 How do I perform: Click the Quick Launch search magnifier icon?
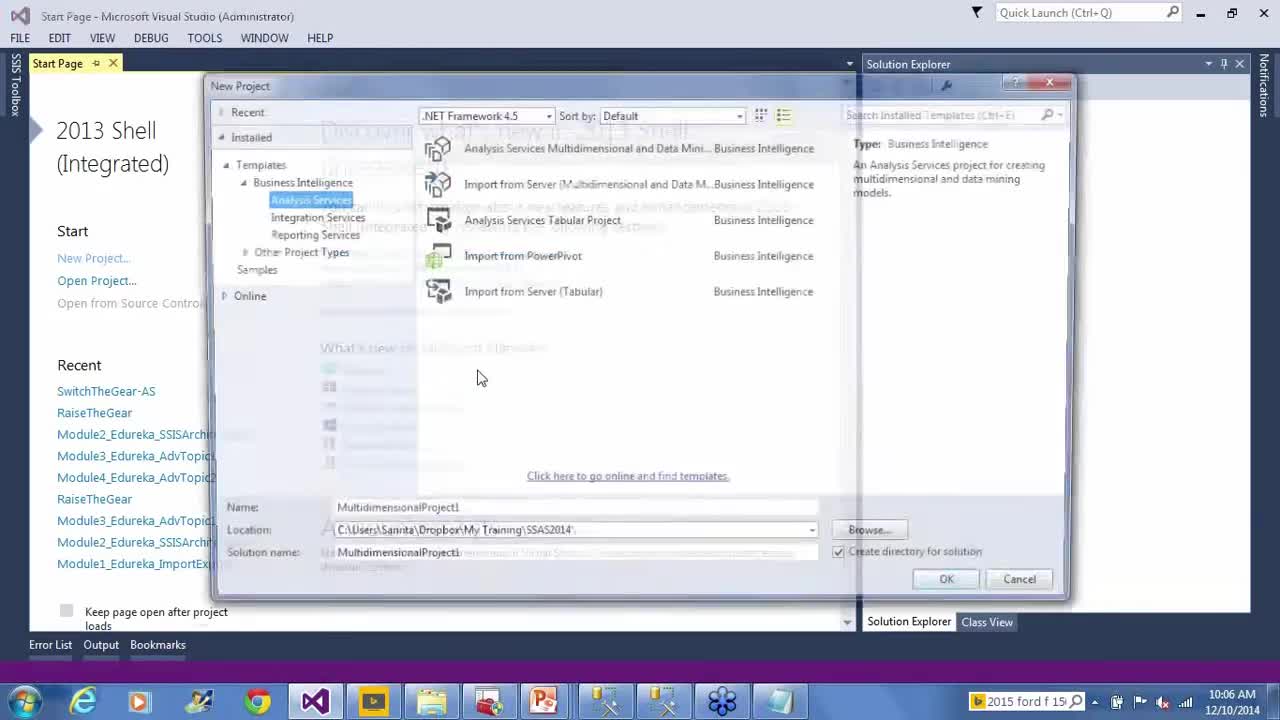tap(1173, 12)
